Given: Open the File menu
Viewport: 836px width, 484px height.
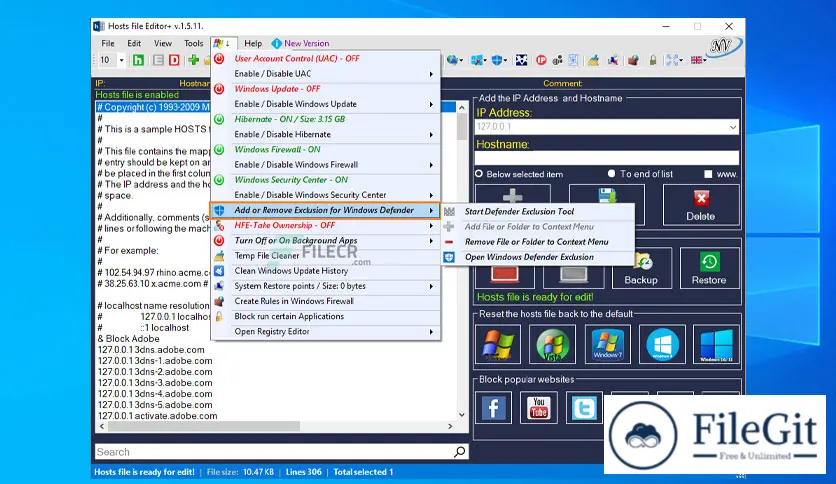Looking at the screenshot, I should click(108, 43).
